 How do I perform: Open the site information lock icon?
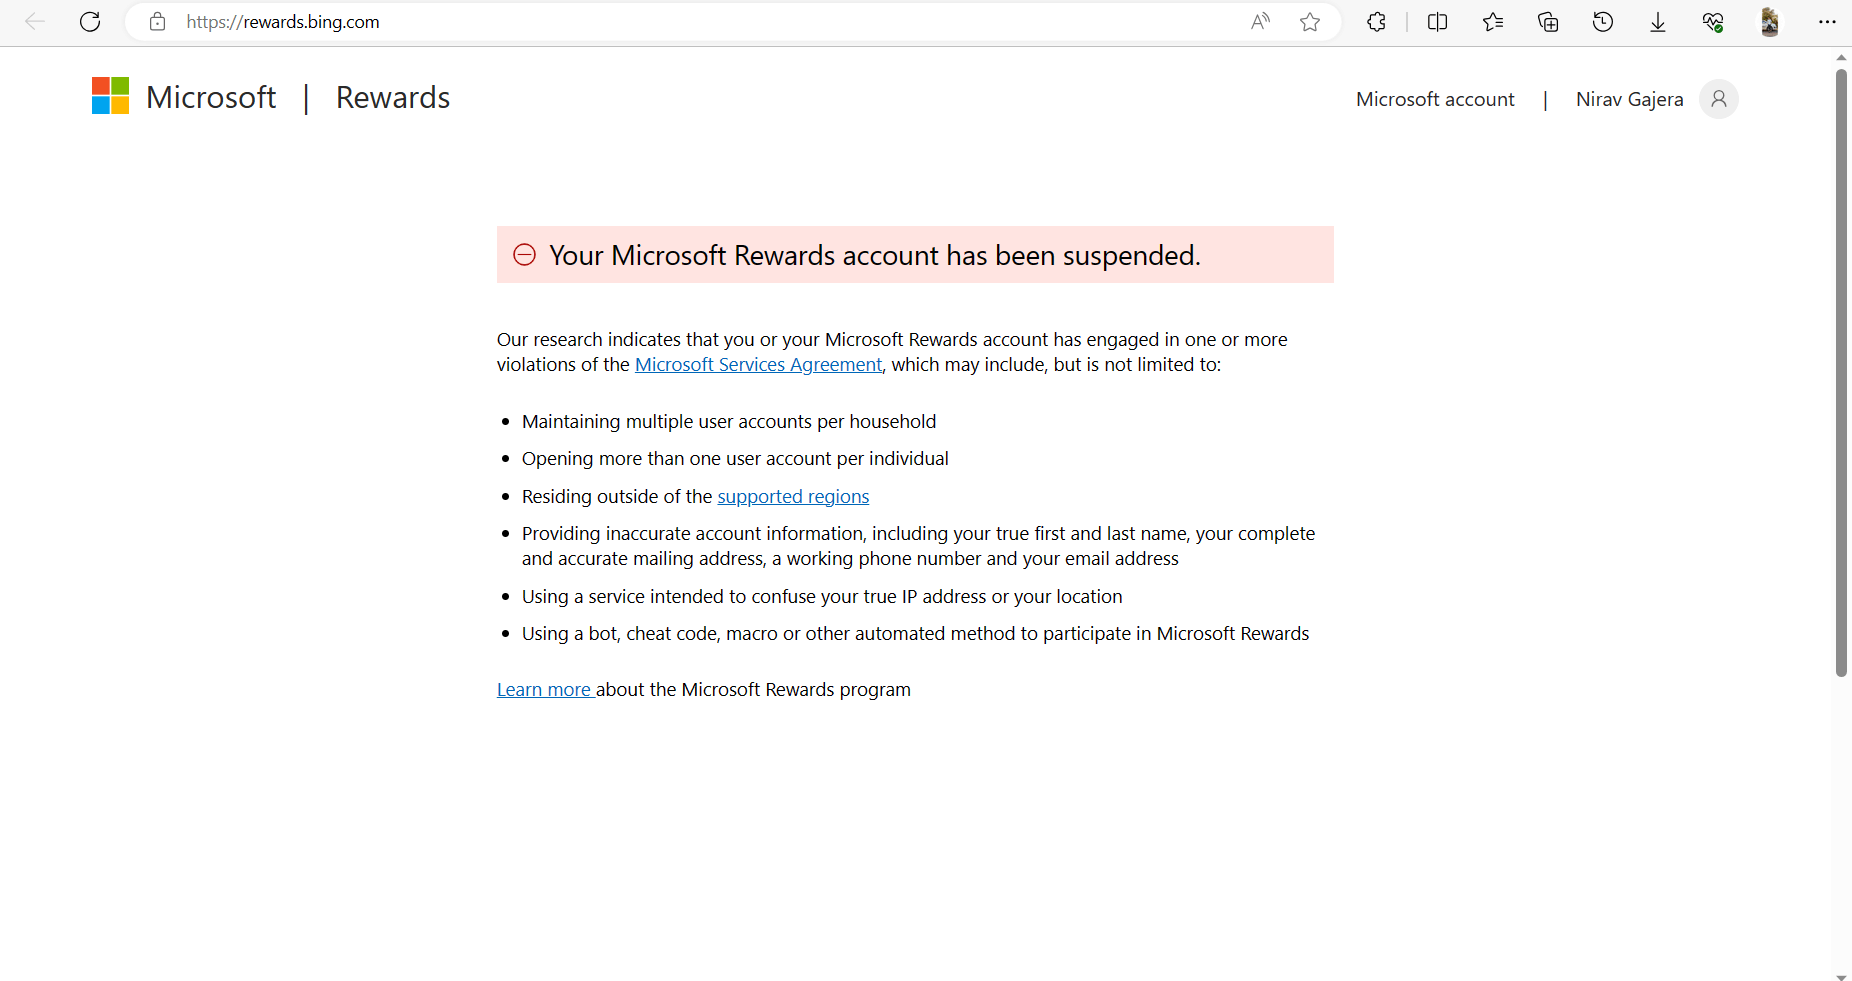pyautogui.click(x=157, y=22)
